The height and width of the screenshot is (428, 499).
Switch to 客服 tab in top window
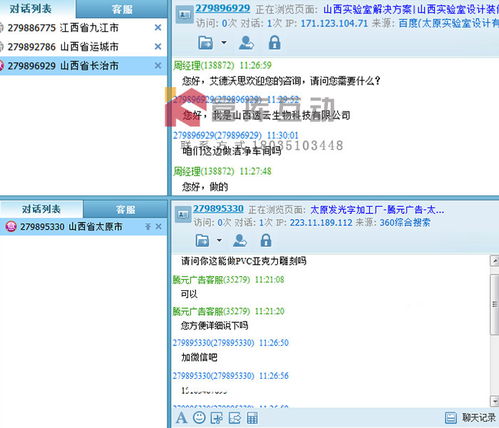pyautogui.click(x=122, y=9)
